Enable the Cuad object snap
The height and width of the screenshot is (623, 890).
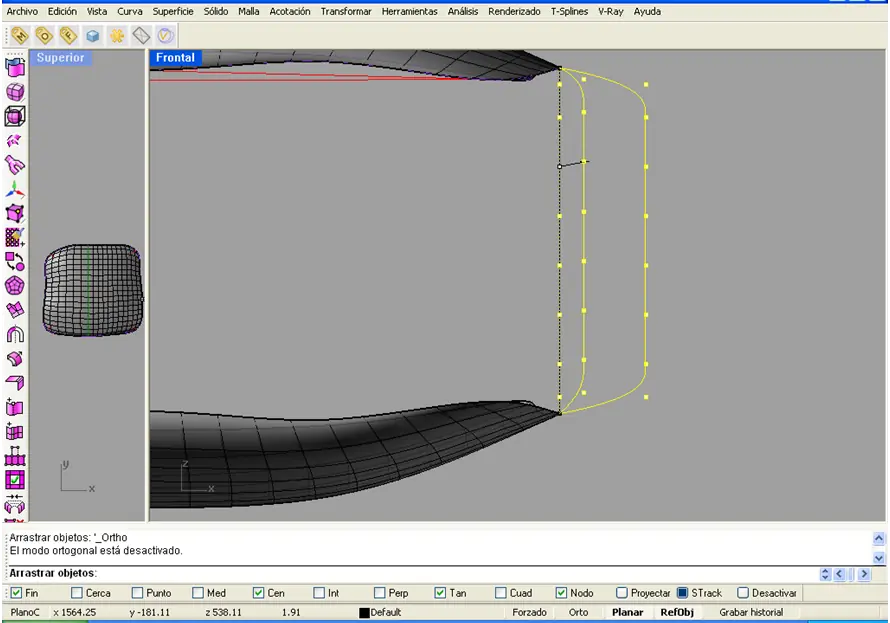click(501, 593)
